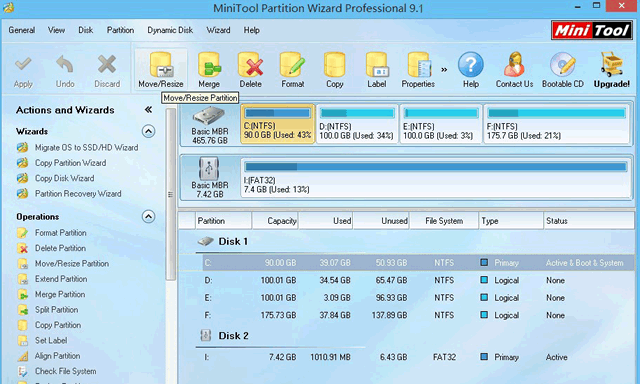Collapse the Operations section

148,216
